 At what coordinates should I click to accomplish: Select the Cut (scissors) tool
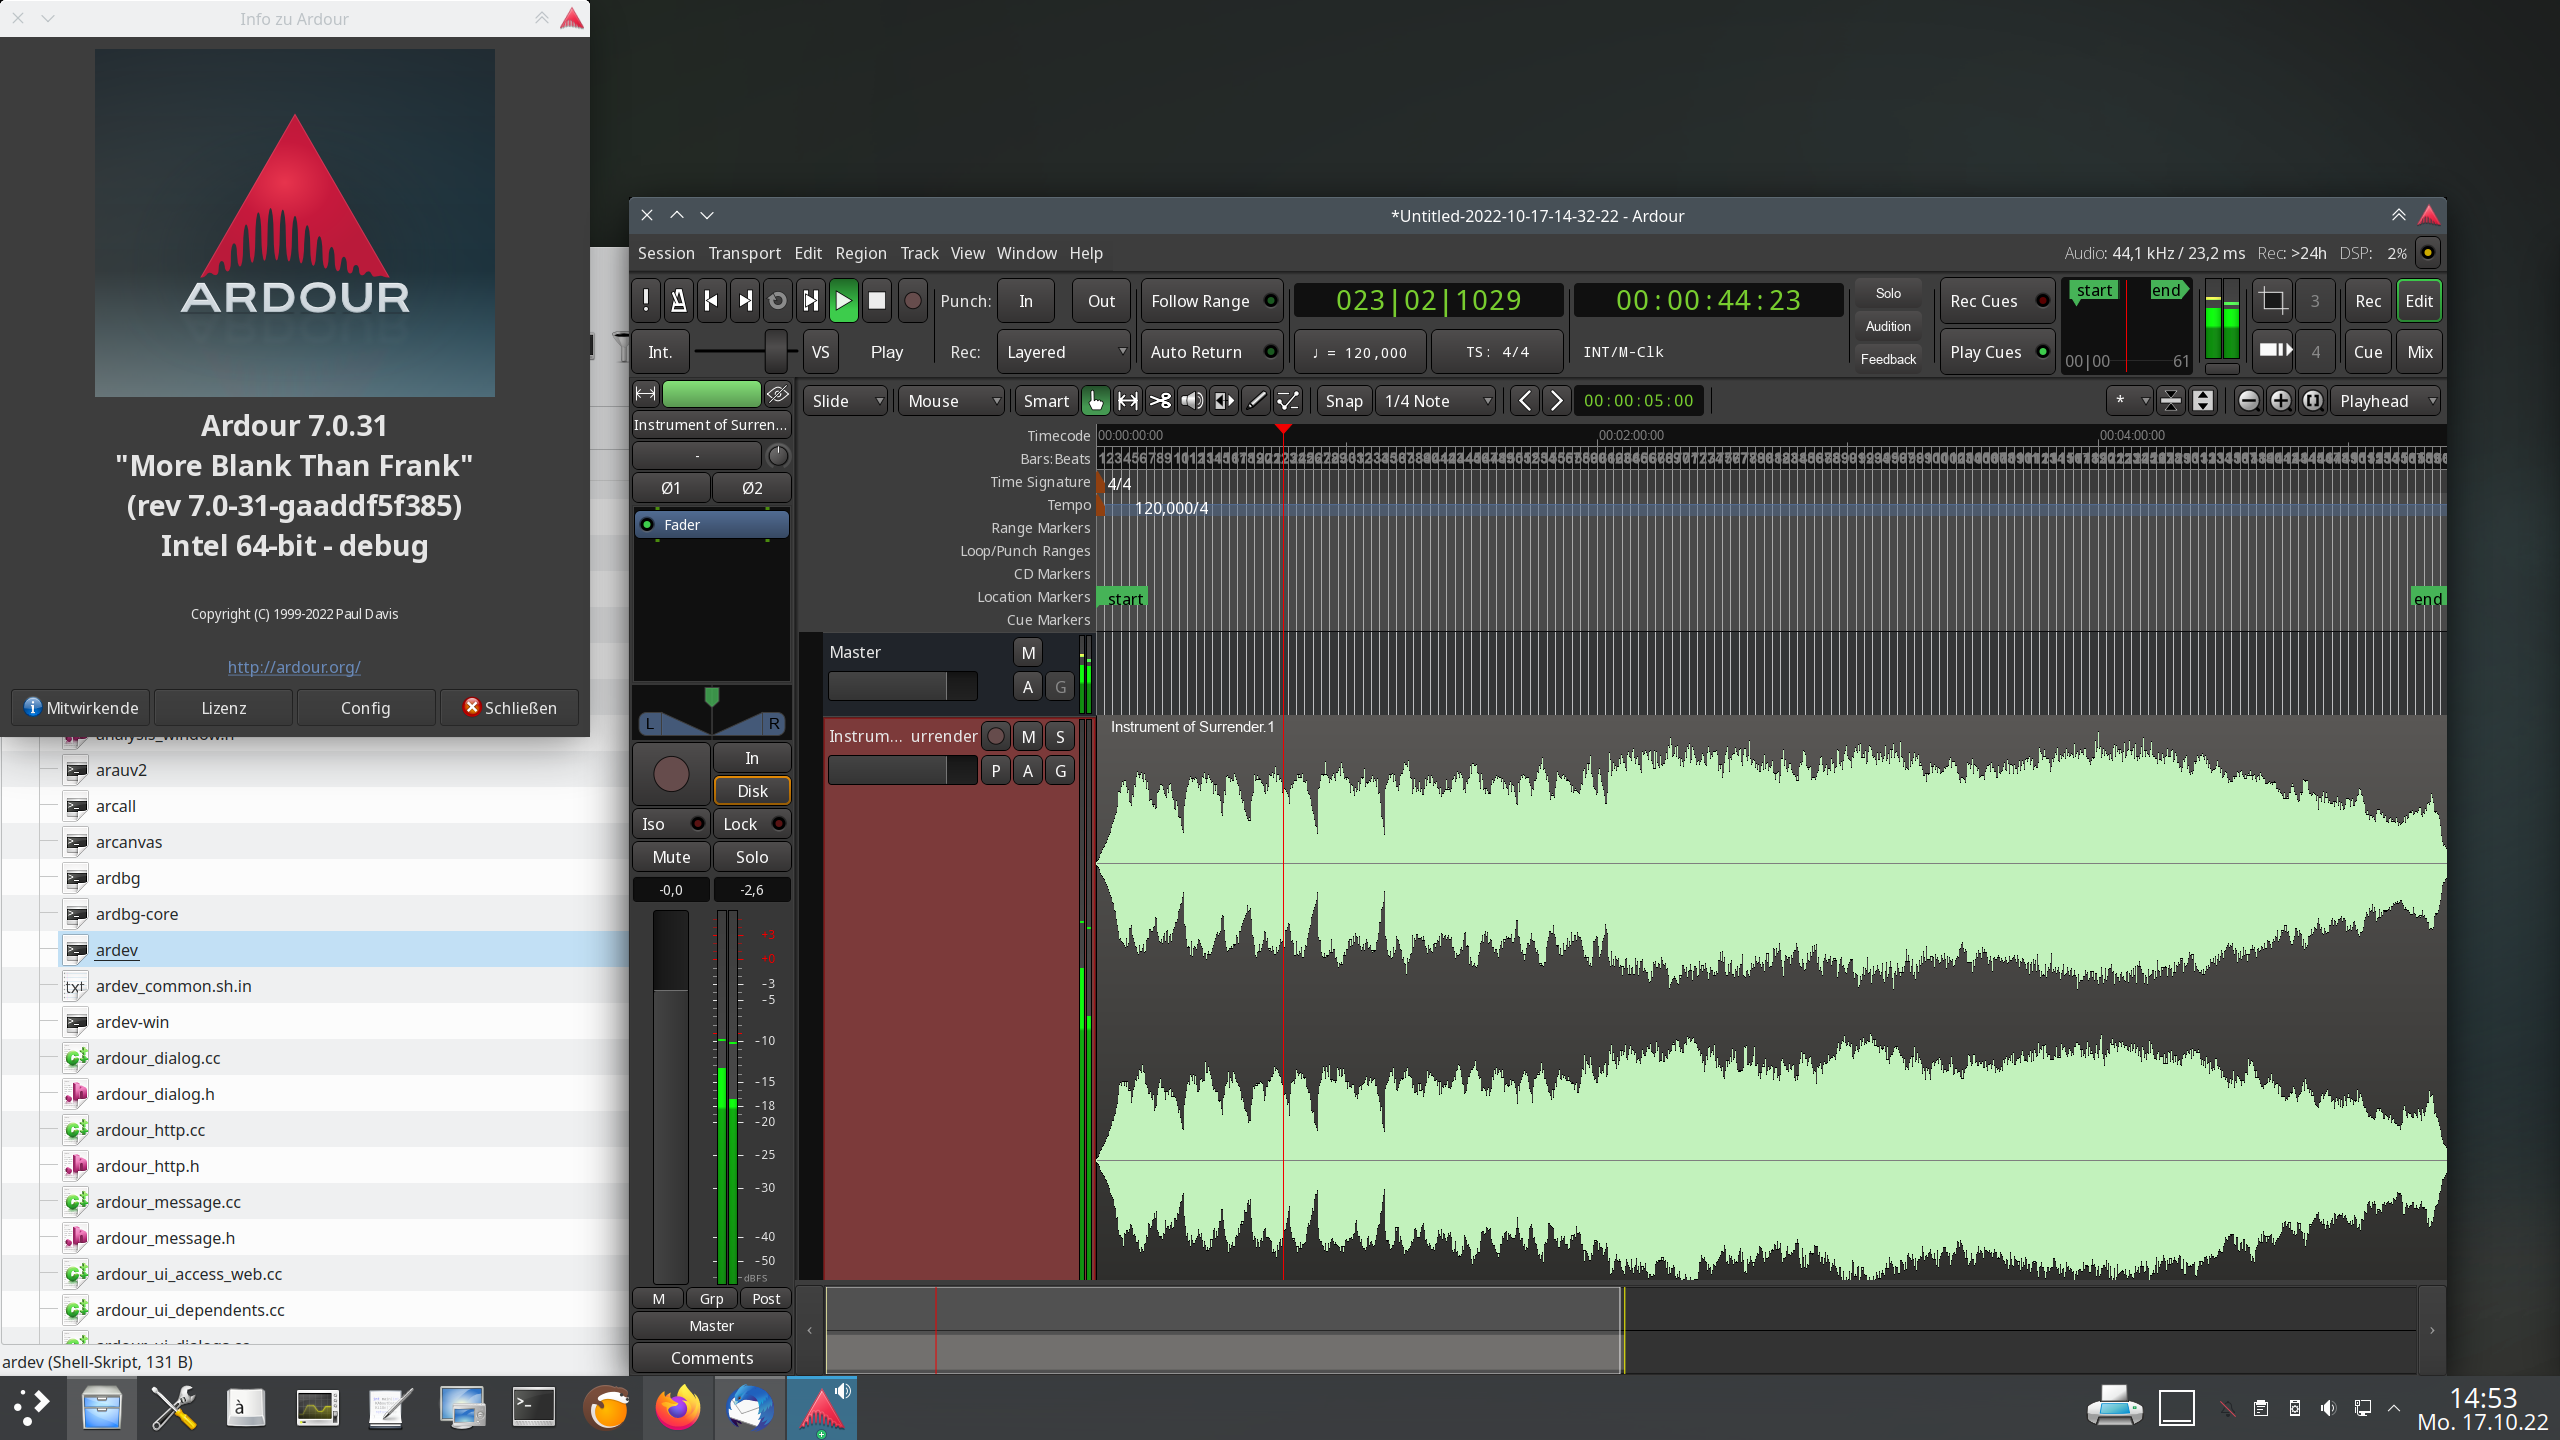1160,401
